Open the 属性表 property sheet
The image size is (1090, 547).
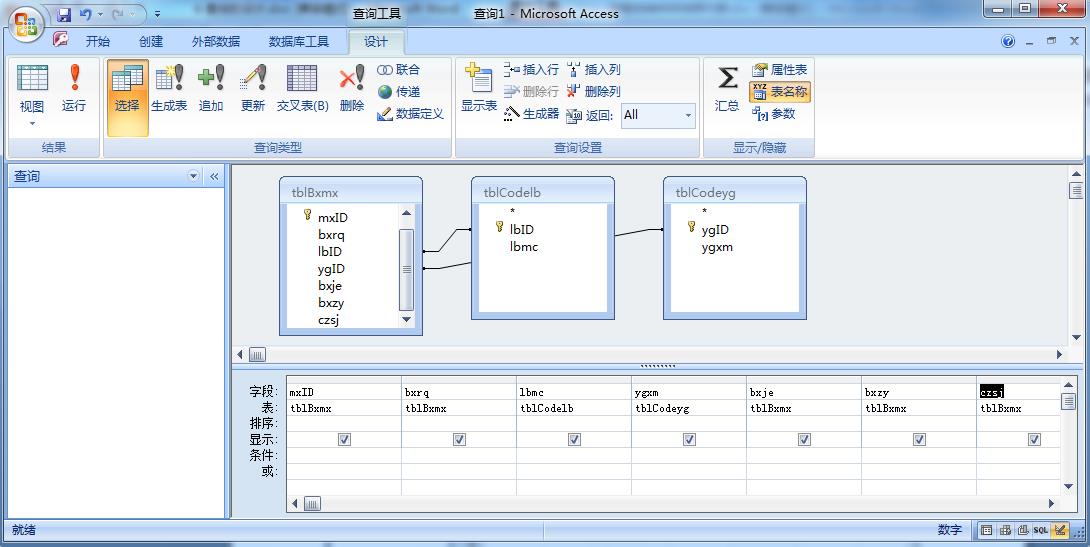click(779, 70)
